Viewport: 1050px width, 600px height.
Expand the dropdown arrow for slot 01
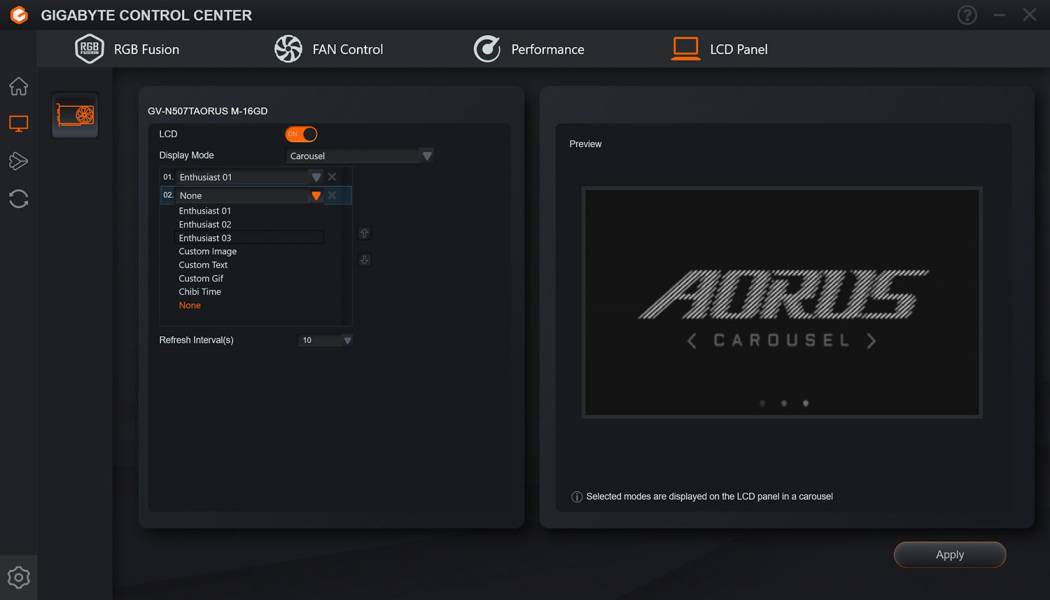pos(316,177)
